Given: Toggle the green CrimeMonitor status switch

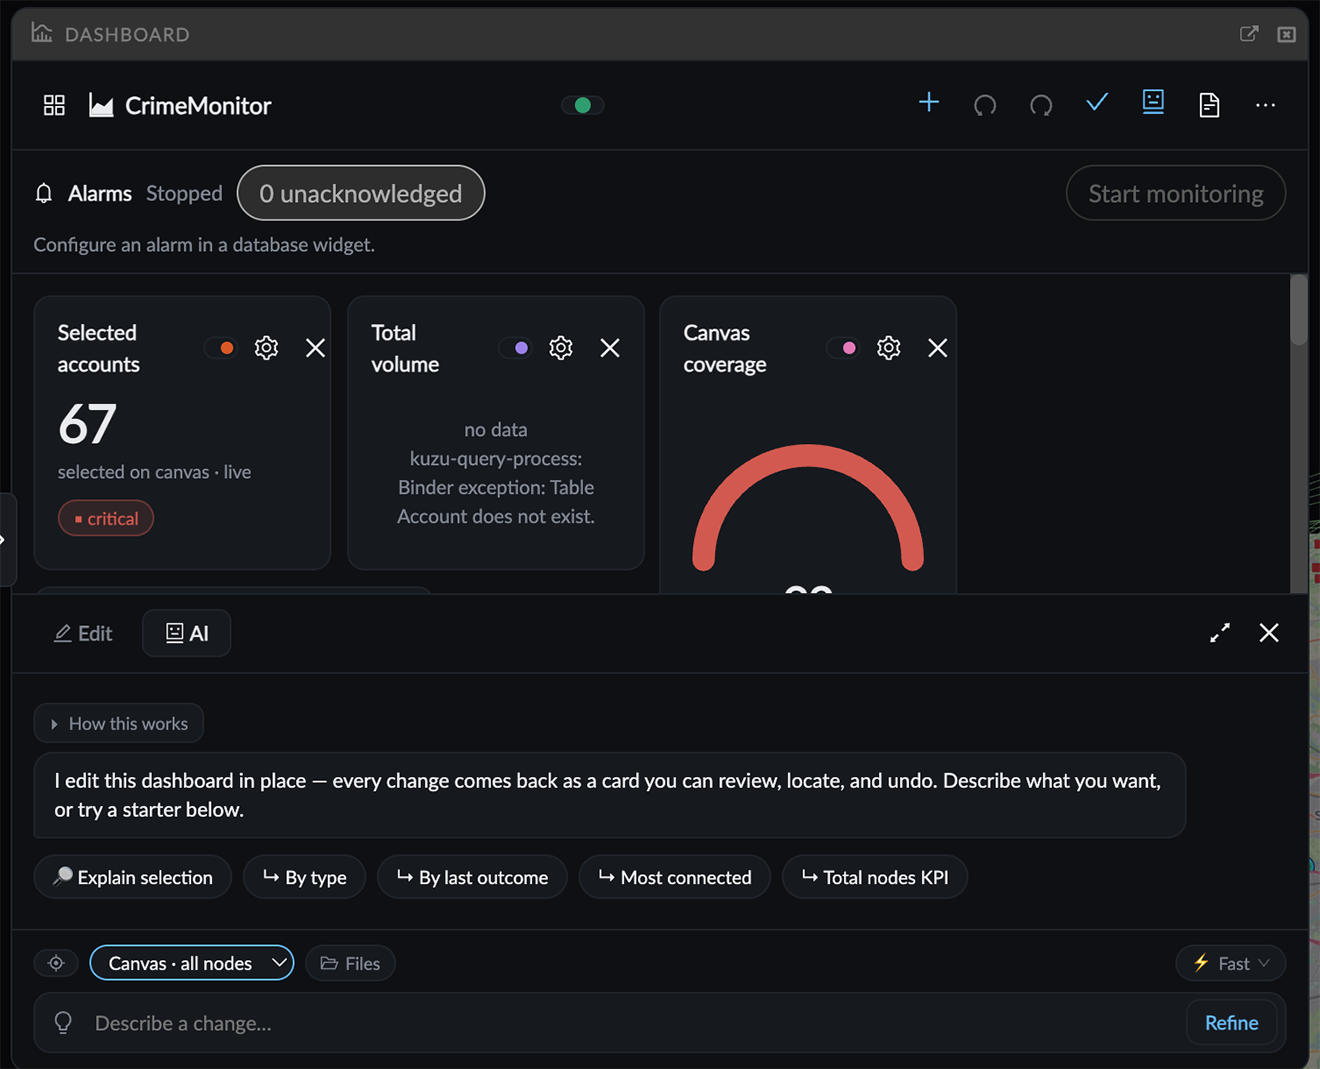Looking at the screenshot, I should pyautogui.click(x=582, y=105).
